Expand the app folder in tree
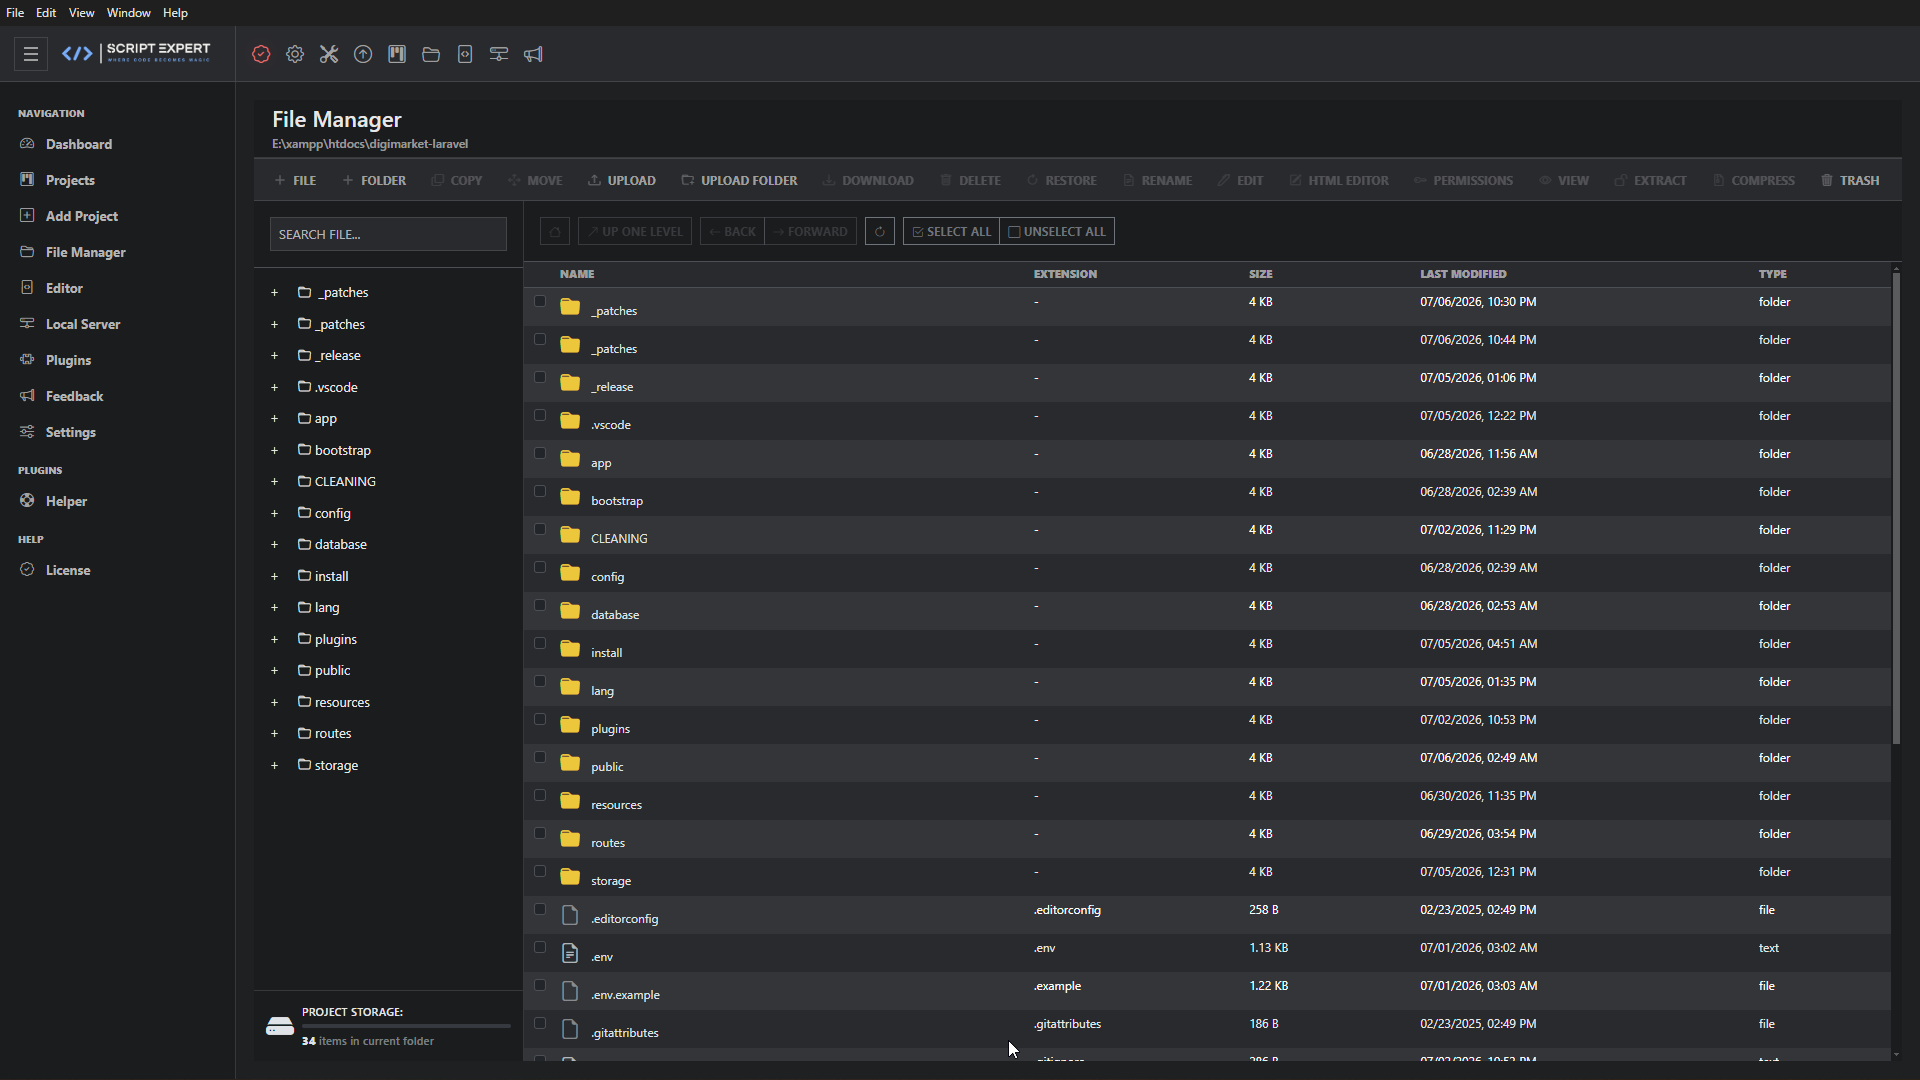This screenshot has height=1080, width=1920. (x=274, y=418)
